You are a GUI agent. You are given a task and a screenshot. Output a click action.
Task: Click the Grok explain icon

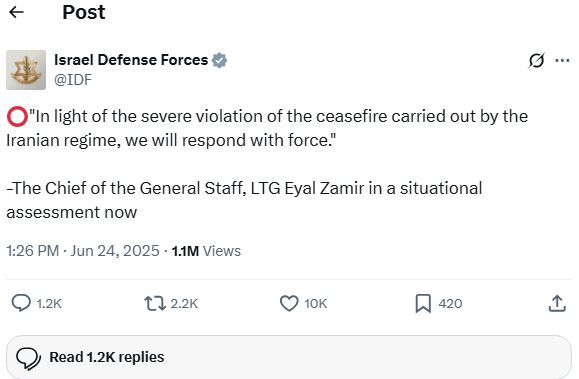click(x=536, y=61)
